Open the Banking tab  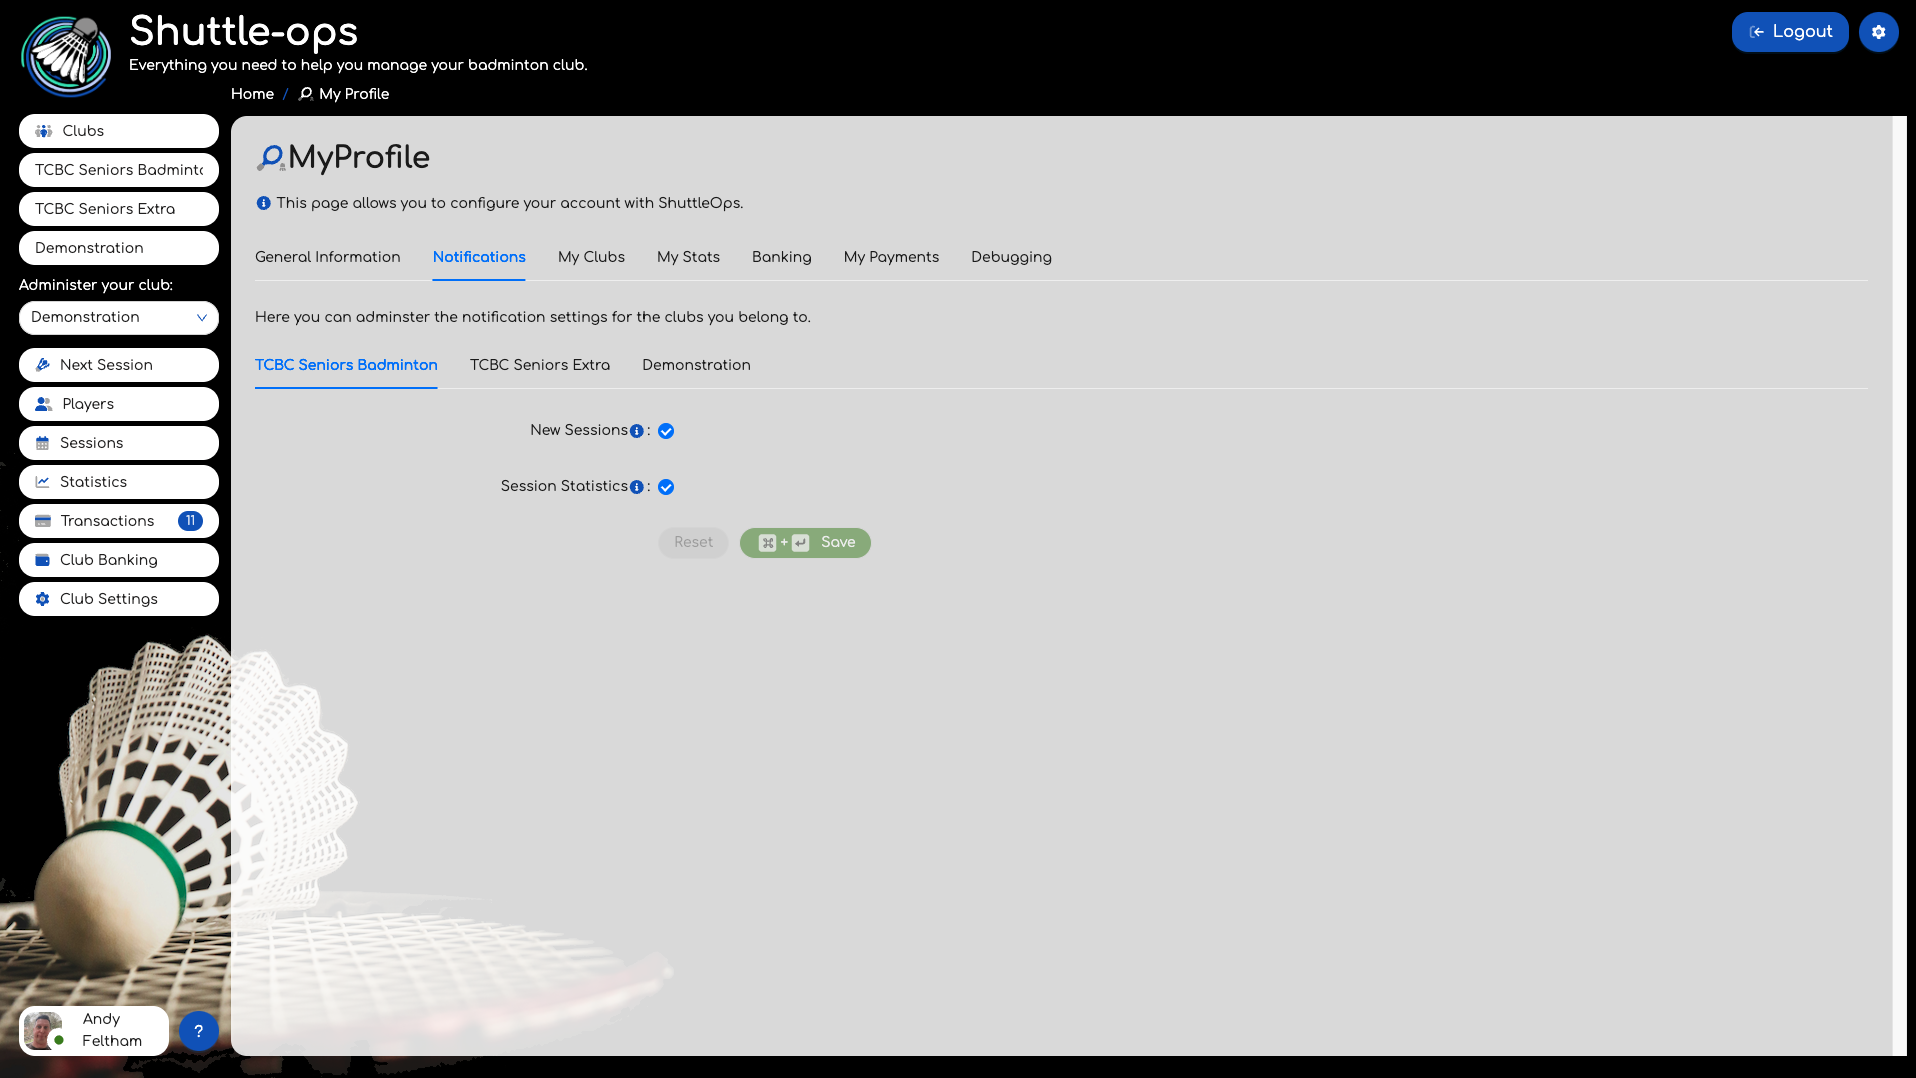782,257
